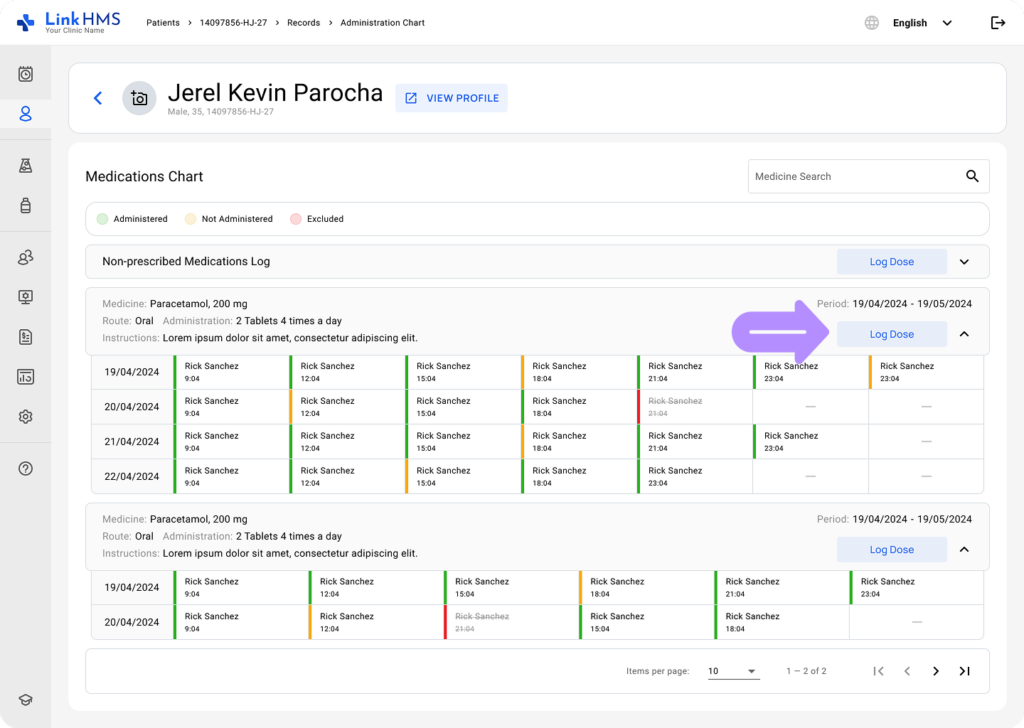The image size is (1024, 728).
Task: Open the settings gear in sidebar
Action: (x=26, y=417)
